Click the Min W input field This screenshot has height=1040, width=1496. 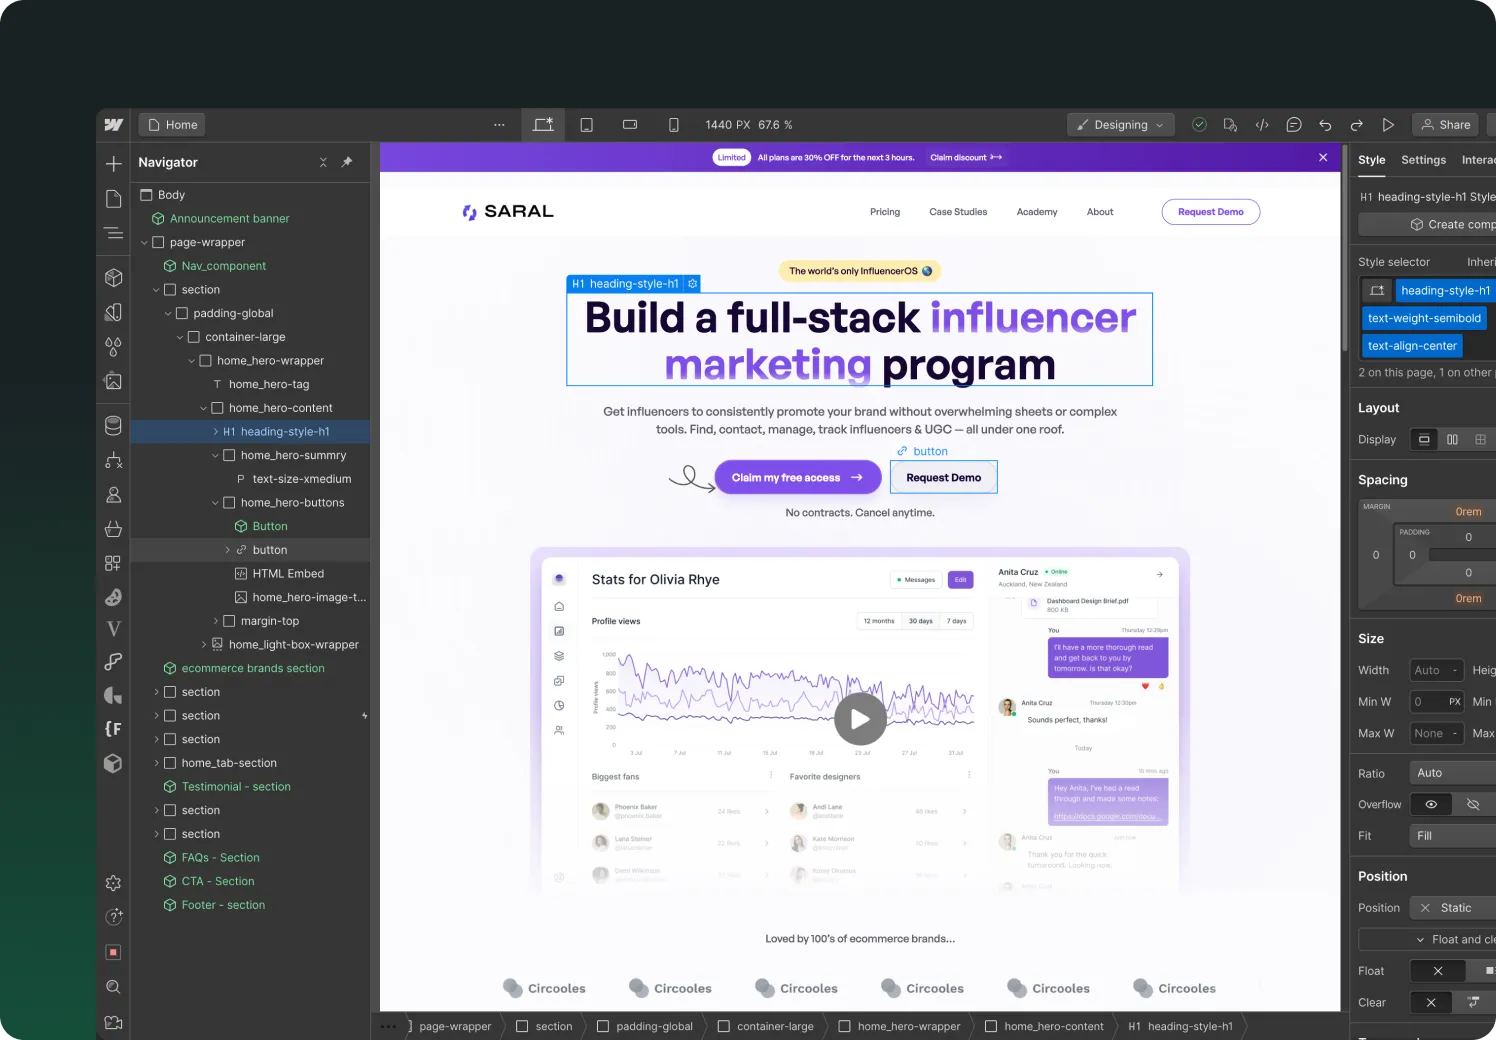point(1428,702)
